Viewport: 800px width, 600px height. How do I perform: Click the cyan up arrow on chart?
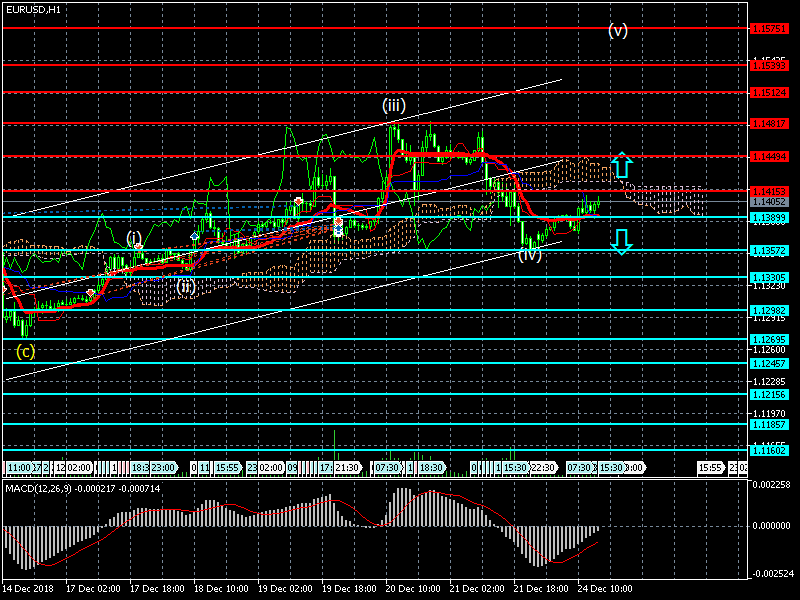621,165
